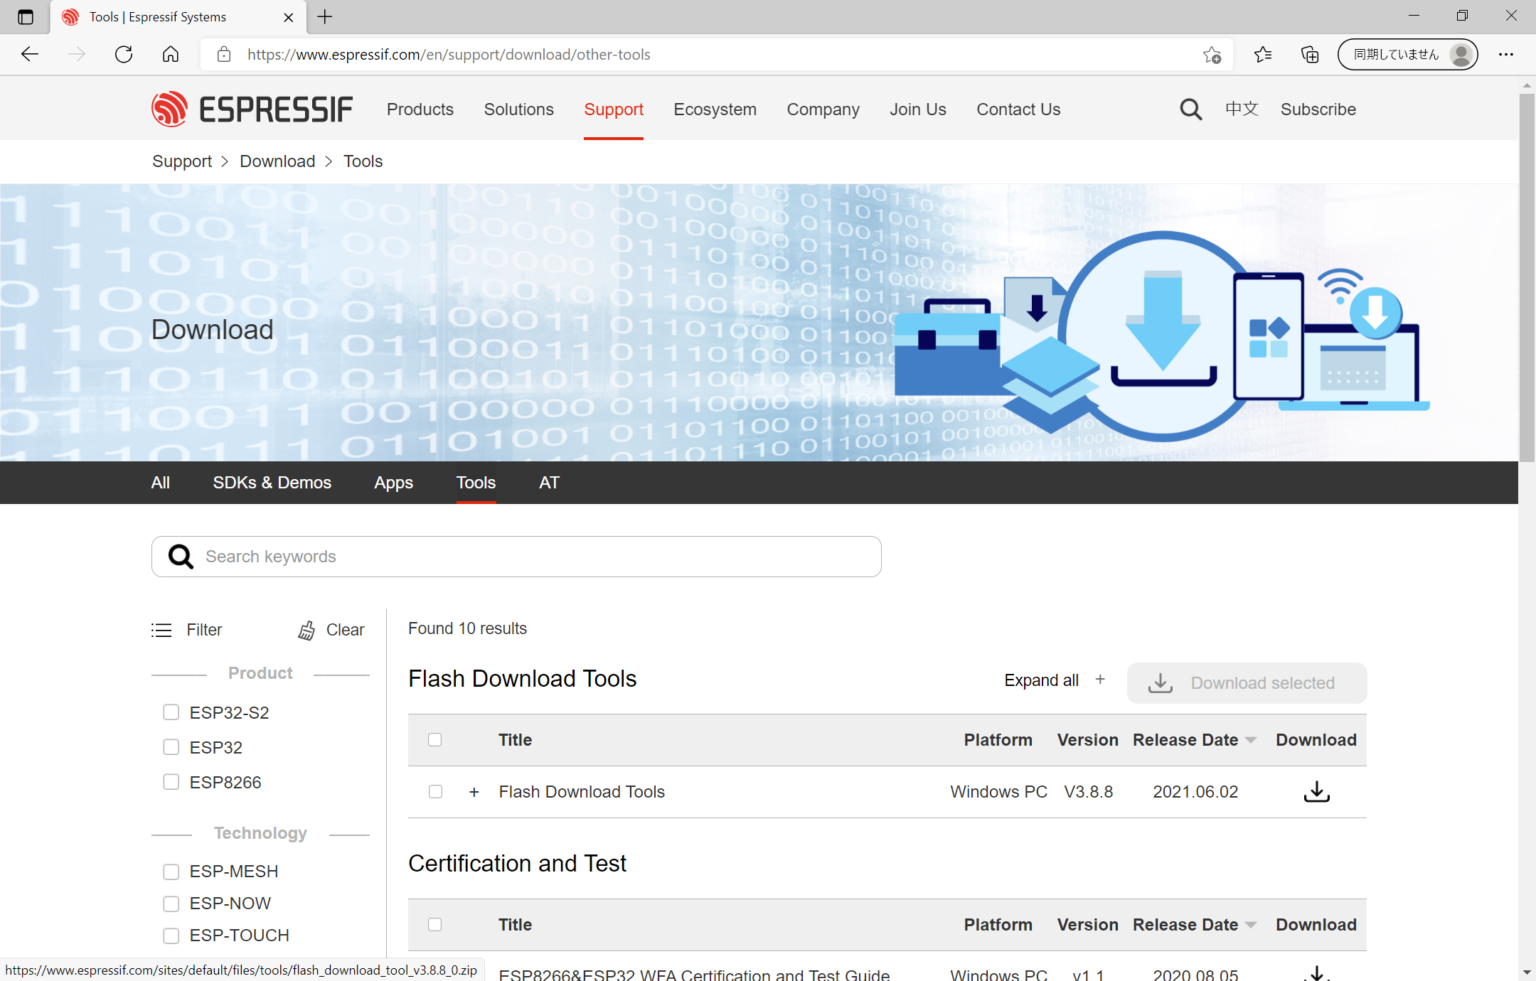
Task: Tick the ESP-MESH technology checkbox
Action: pyautogui.click(x=171, y=872)
